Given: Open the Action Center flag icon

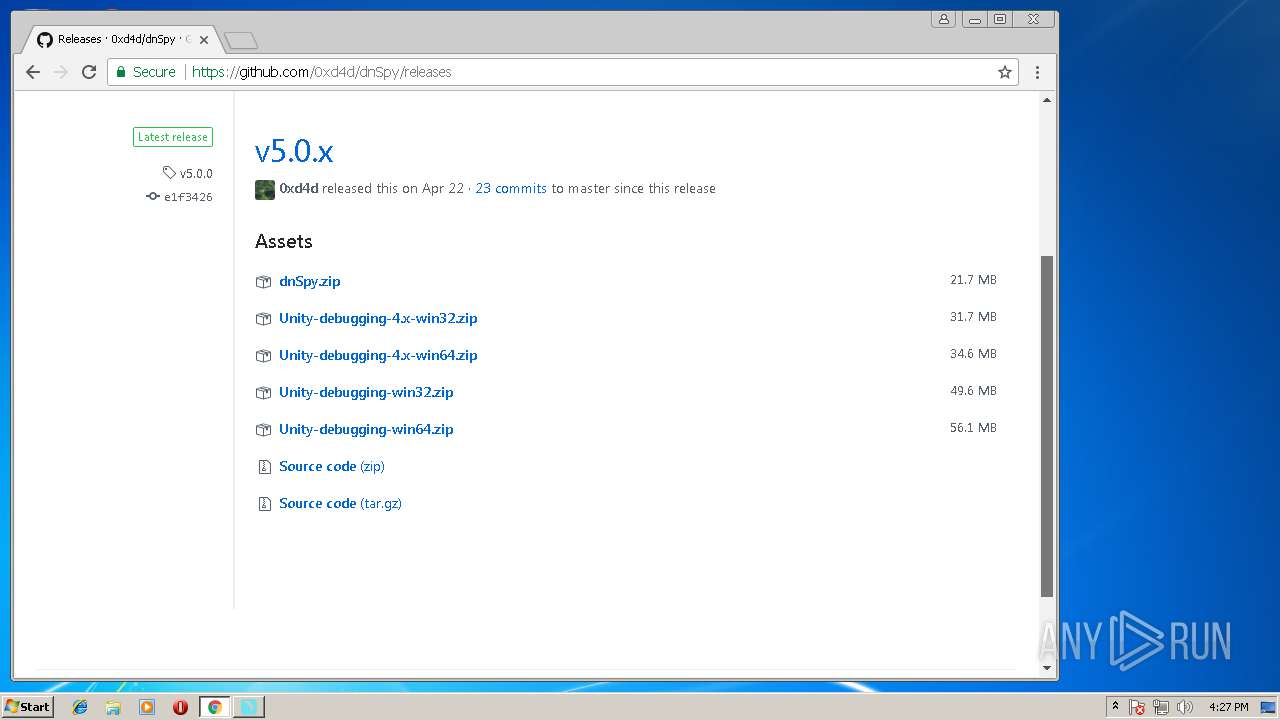Looking at the screenshot, I should click(1137, 707).
